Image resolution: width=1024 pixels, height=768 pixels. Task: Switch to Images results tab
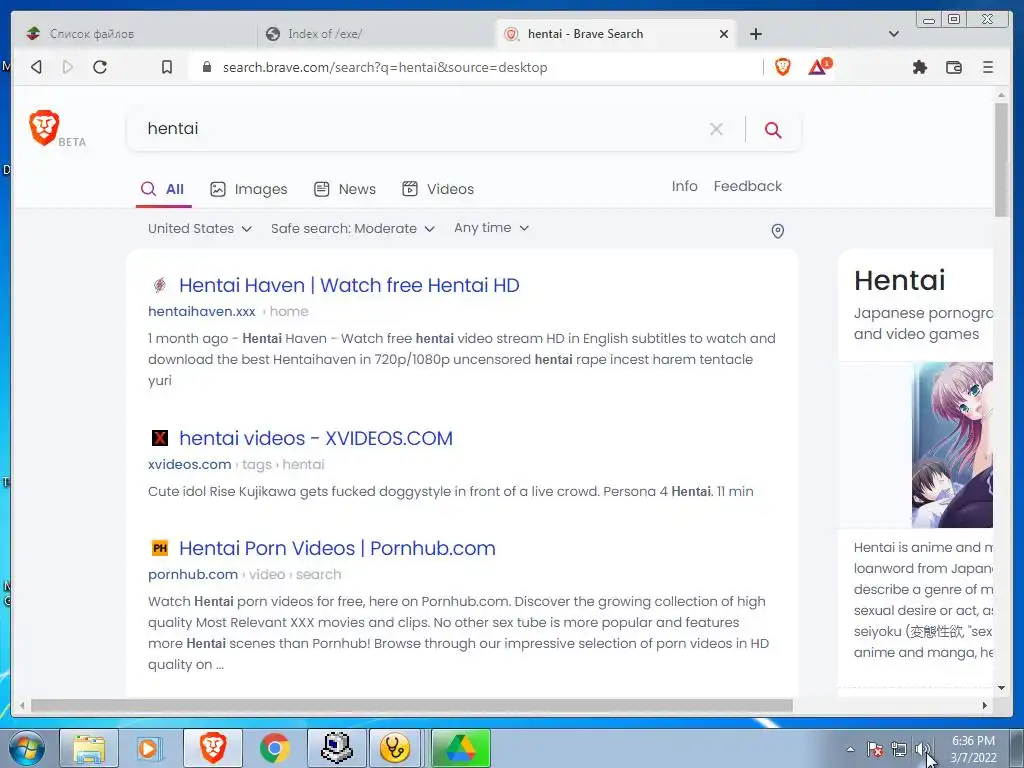pyautogui.click(x=249, y=189)
